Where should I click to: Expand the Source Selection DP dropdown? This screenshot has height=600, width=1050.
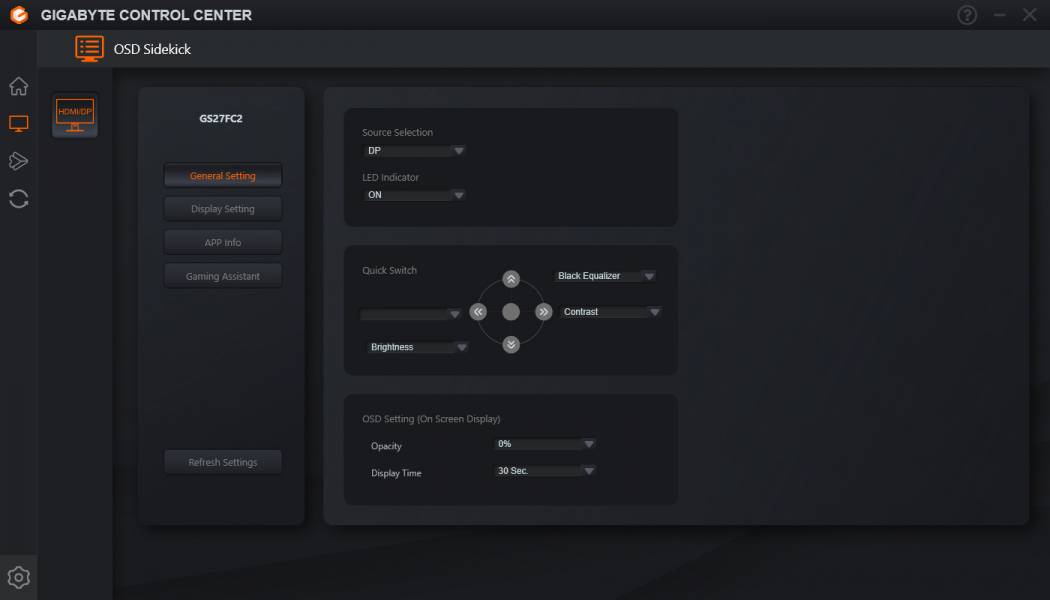tap(415, 151)
